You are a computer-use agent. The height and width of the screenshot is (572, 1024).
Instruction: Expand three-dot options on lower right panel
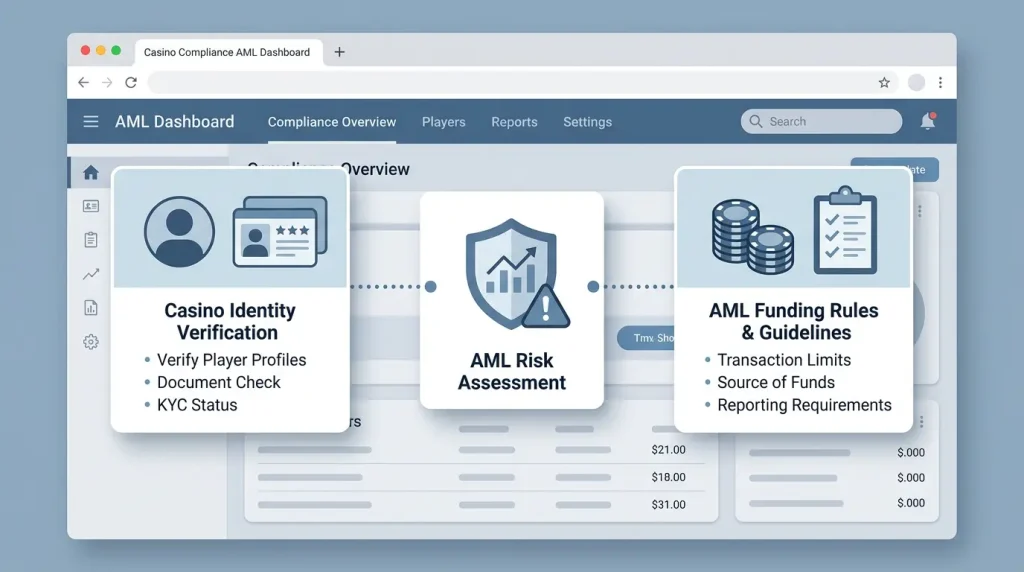point(921,422)
